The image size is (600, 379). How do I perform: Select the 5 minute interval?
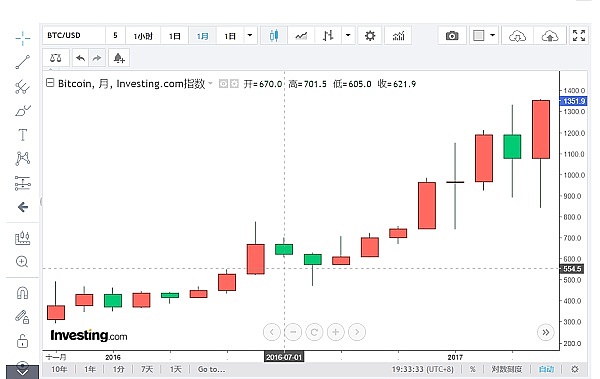[115, 36]
